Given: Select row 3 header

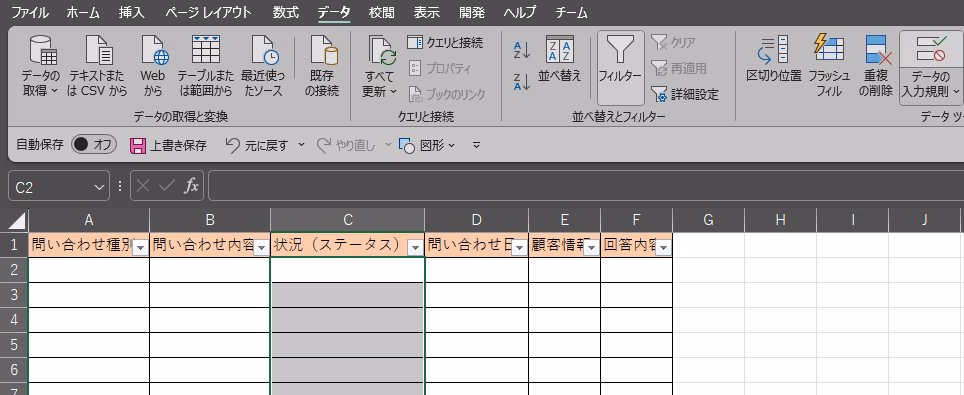Looking at the screenshot, I should coord(14,295).
